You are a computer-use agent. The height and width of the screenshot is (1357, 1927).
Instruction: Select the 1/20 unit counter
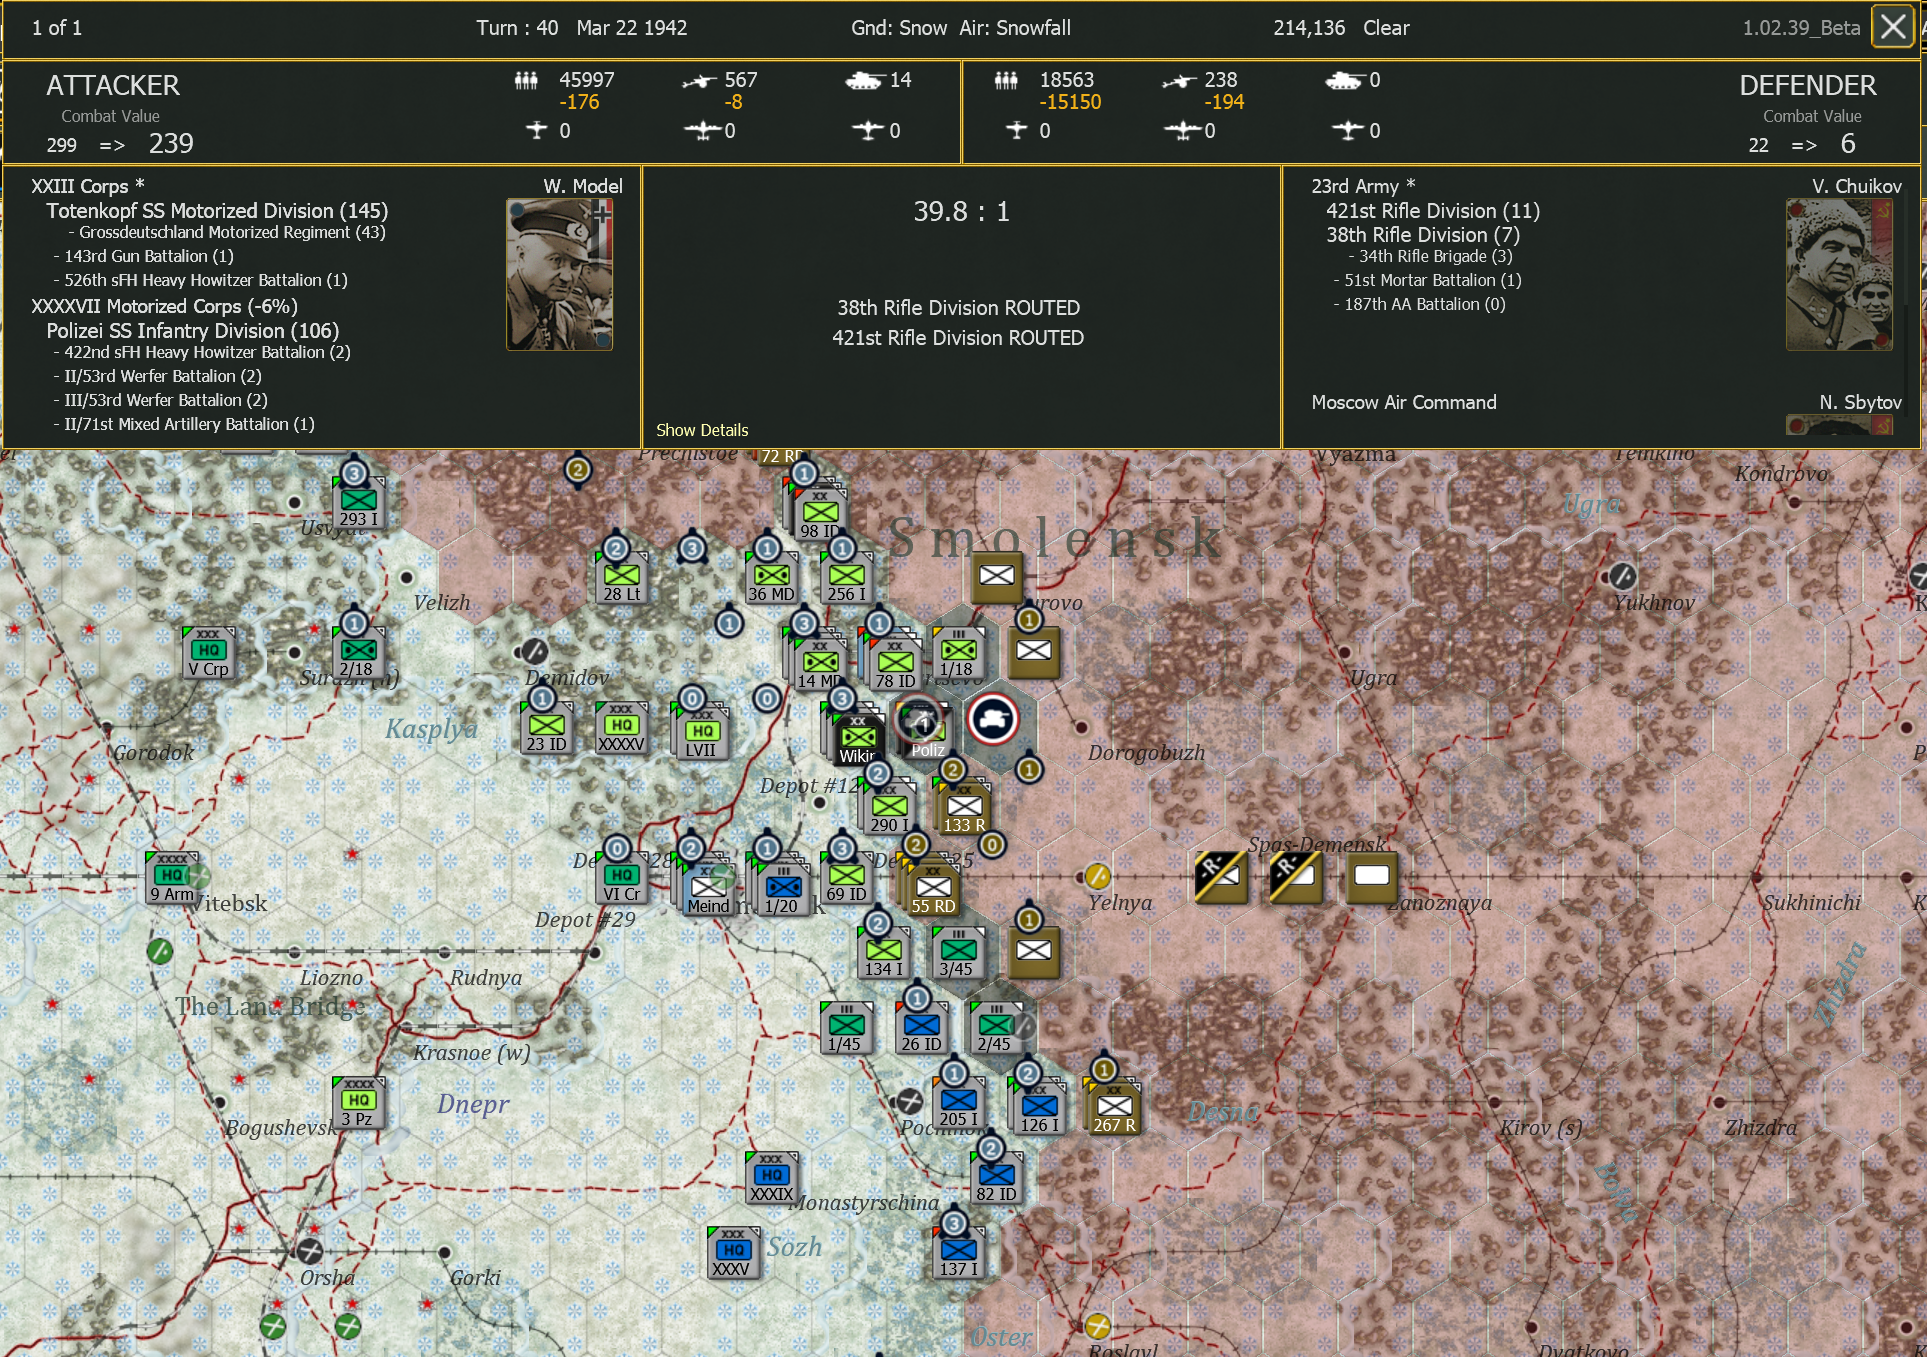click(x=784, y=890)
